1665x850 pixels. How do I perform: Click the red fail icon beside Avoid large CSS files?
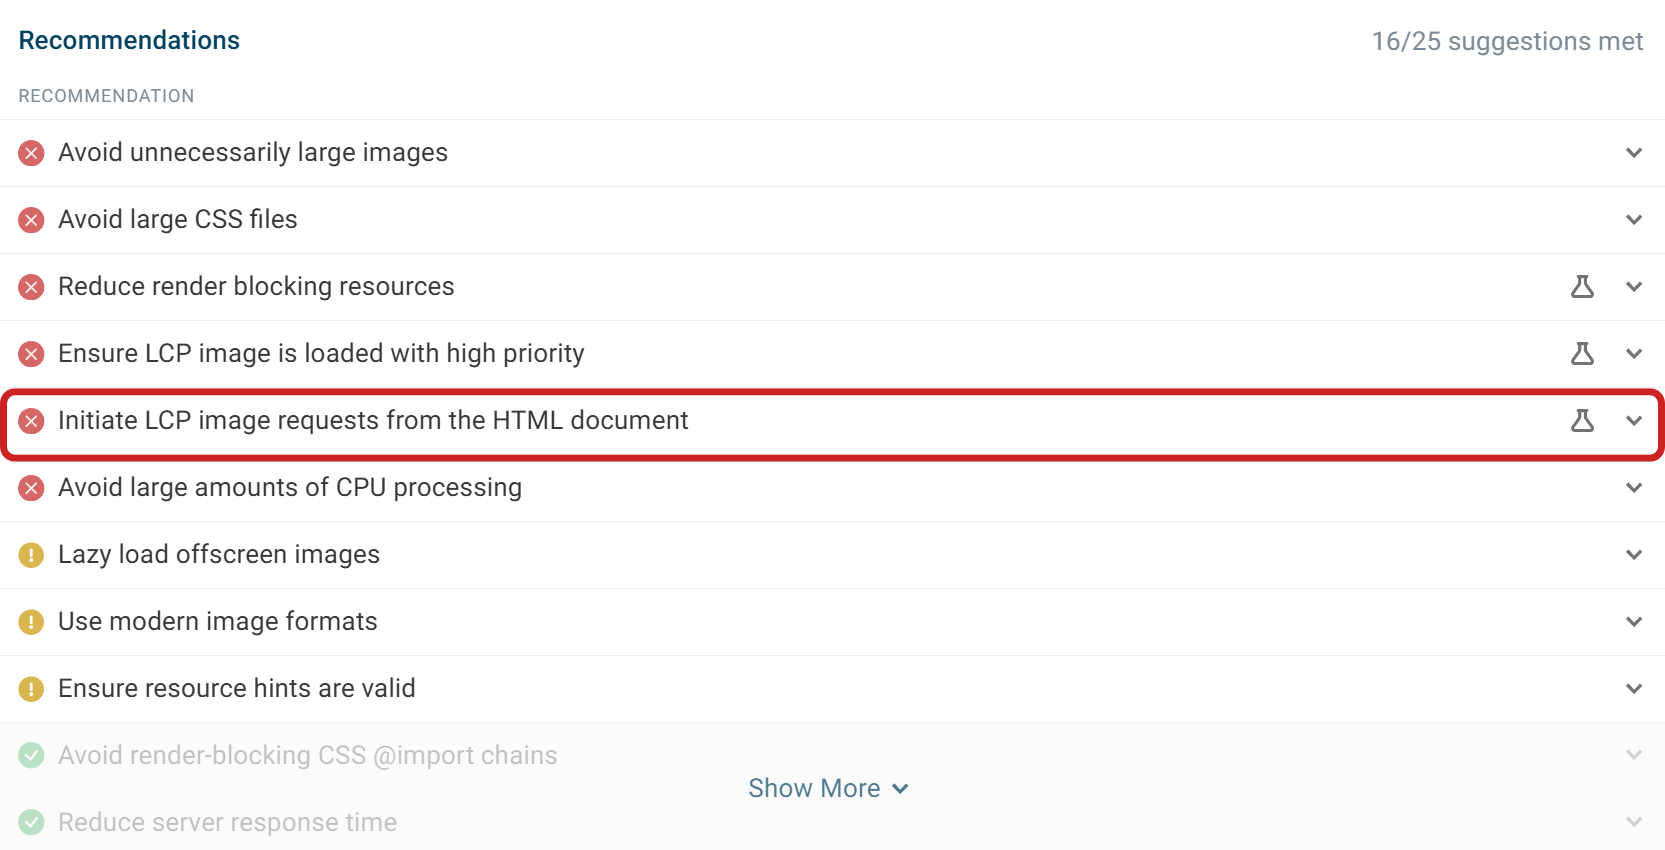pyautogui.click(x=31, y=220)
